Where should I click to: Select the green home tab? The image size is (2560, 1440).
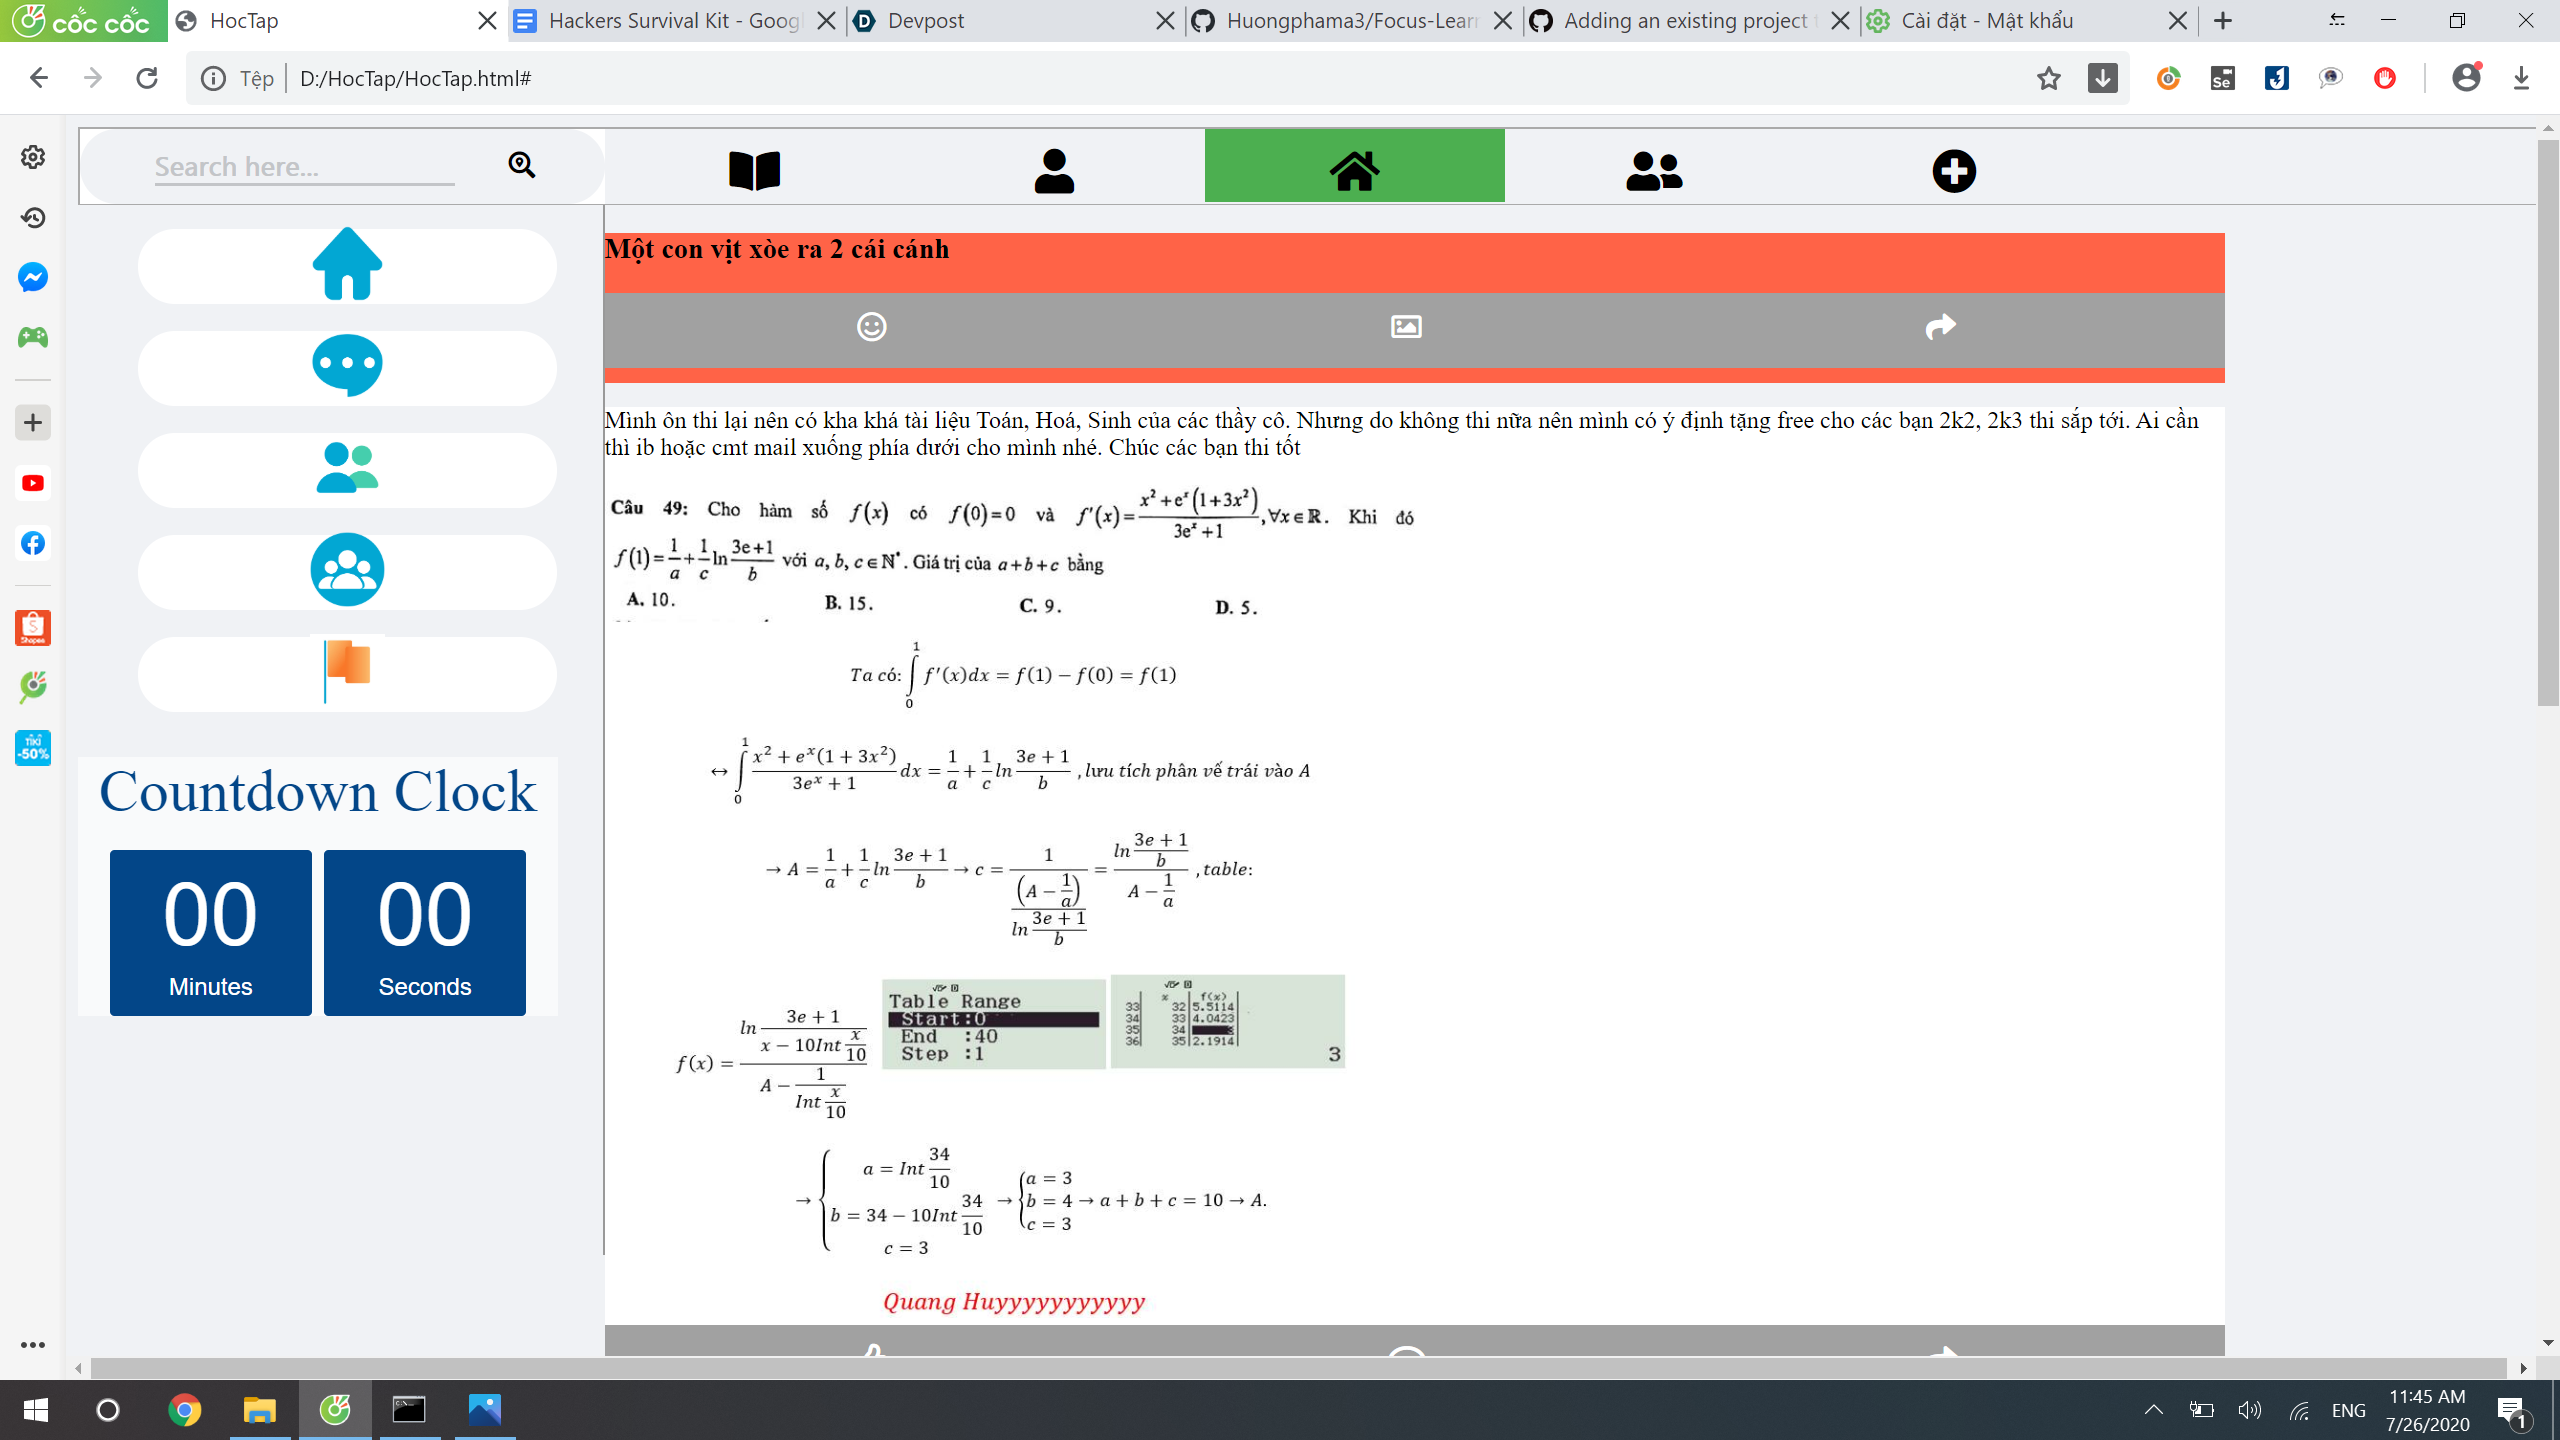[1354, 168]
